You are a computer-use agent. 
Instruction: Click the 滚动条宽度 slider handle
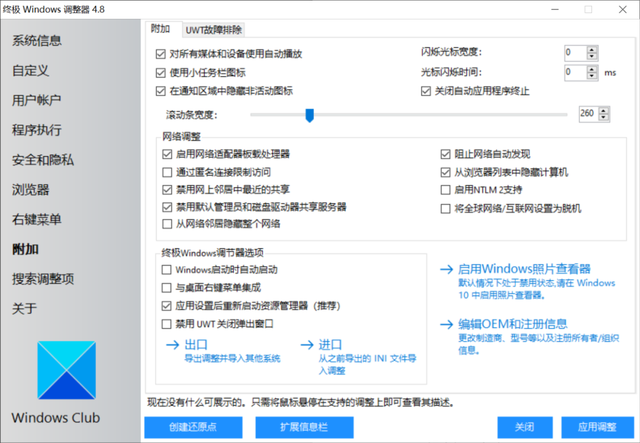click(x=310, y=116)
